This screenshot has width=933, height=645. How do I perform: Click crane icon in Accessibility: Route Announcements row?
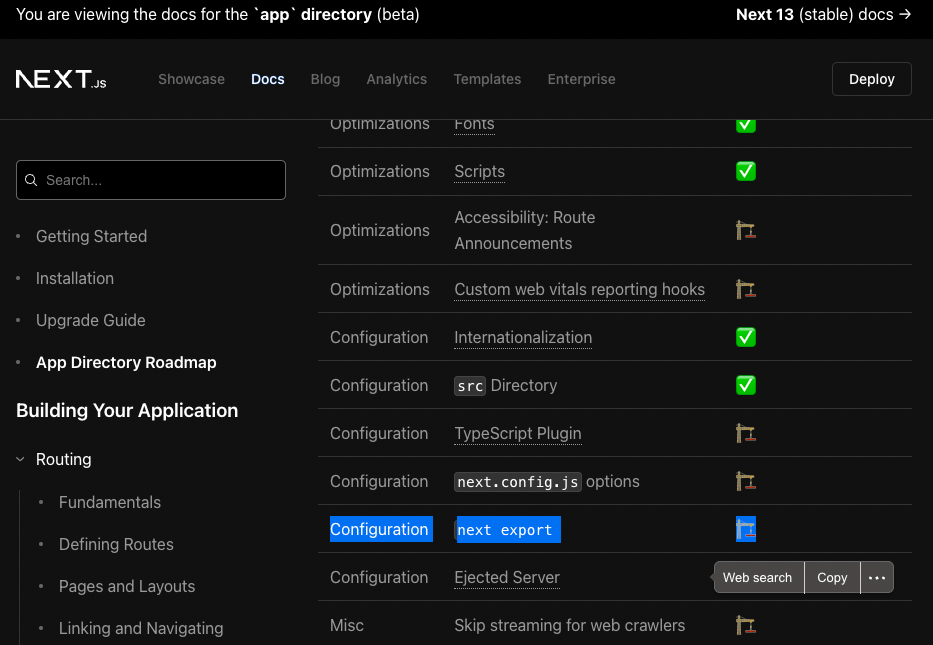(746, 230)
